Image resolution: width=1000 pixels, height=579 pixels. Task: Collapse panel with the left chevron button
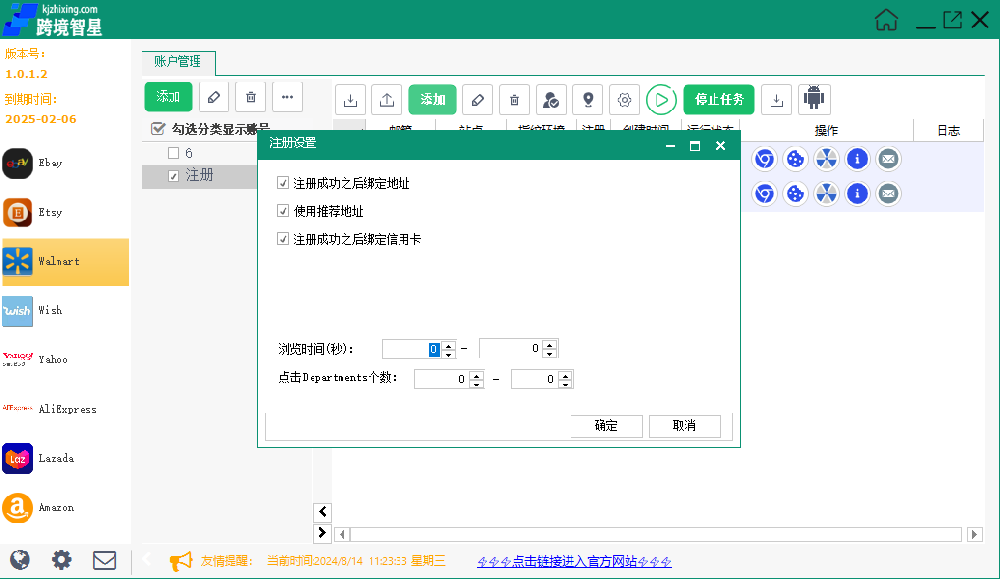tap(323, 512)
